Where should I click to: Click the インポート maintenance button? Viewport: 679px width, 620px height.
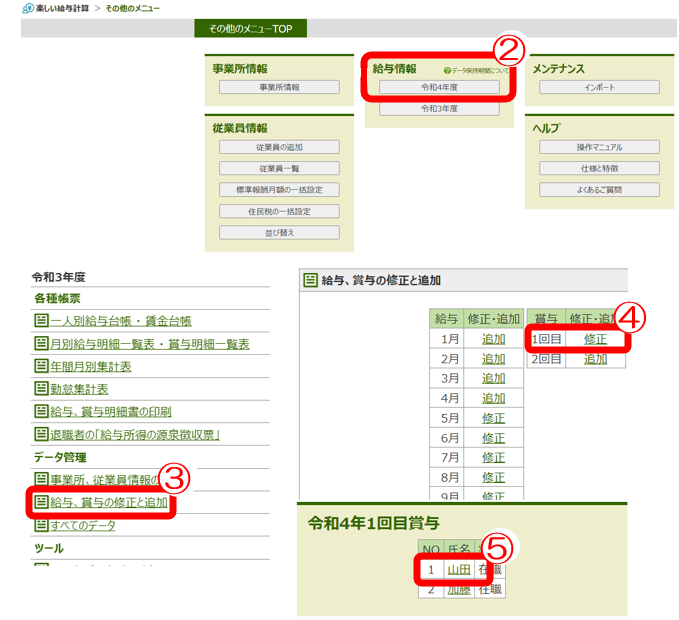tap(598, 88)
